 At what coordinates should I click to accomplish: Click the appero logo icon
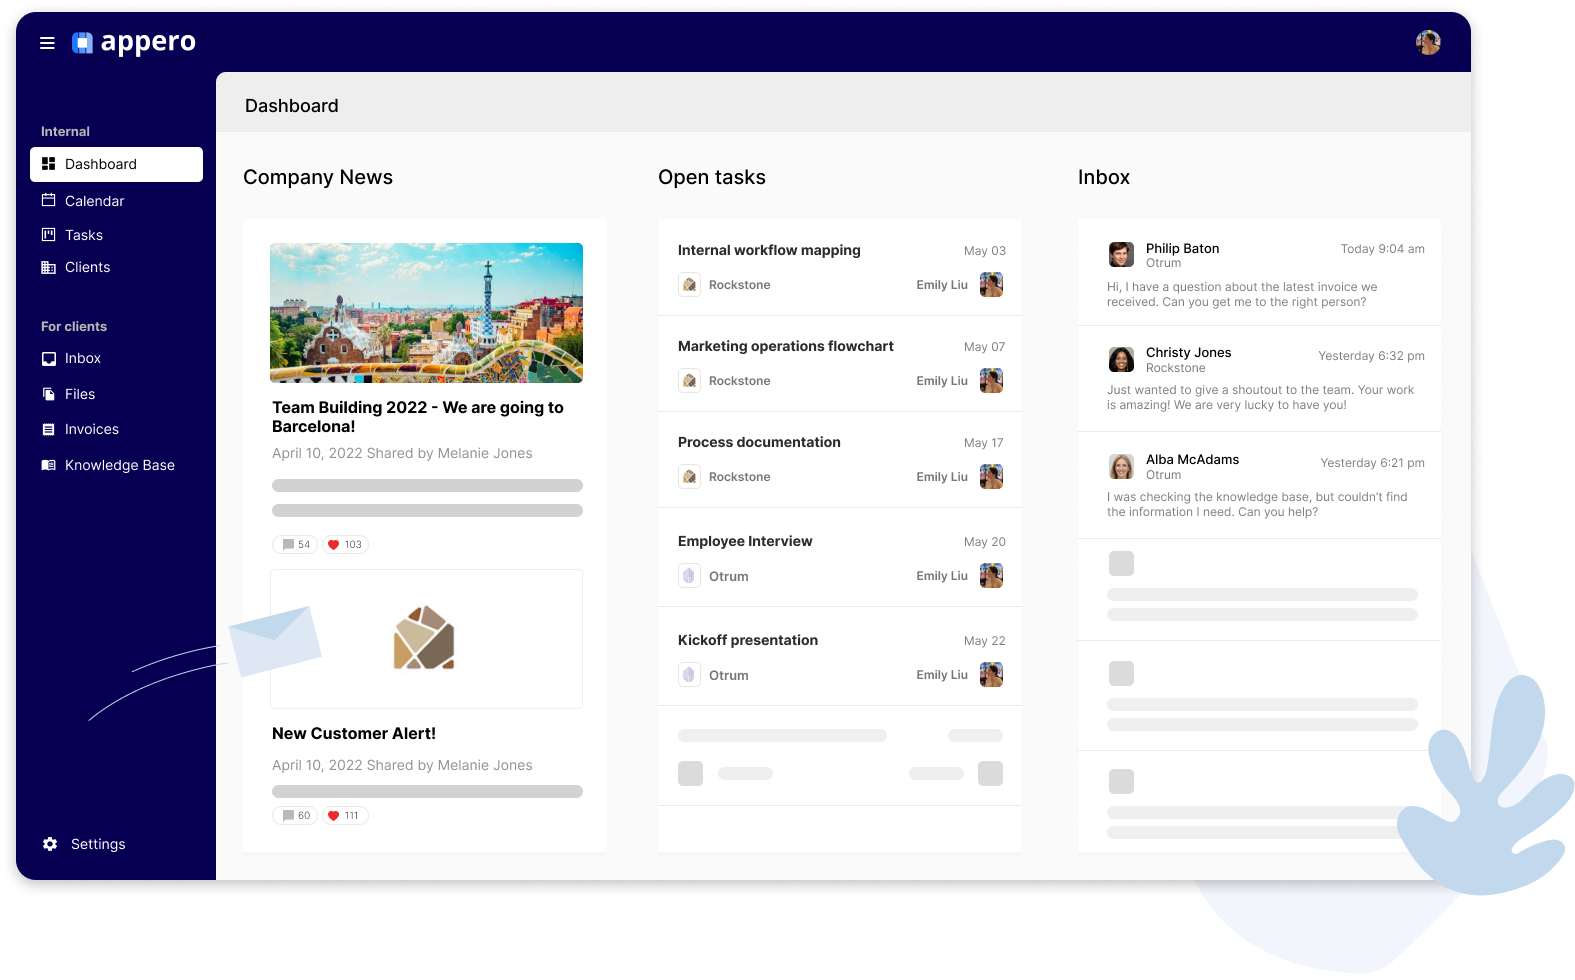[x=82, y=42]
